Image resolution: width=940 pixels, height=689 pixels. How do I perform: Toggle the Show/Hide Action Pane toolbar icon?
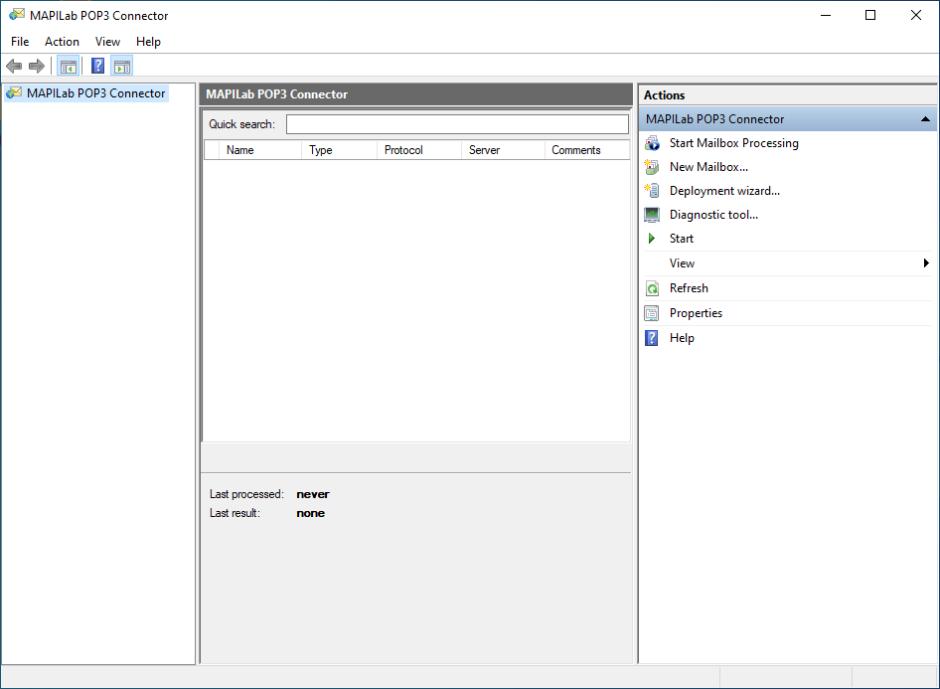(122, 66)
